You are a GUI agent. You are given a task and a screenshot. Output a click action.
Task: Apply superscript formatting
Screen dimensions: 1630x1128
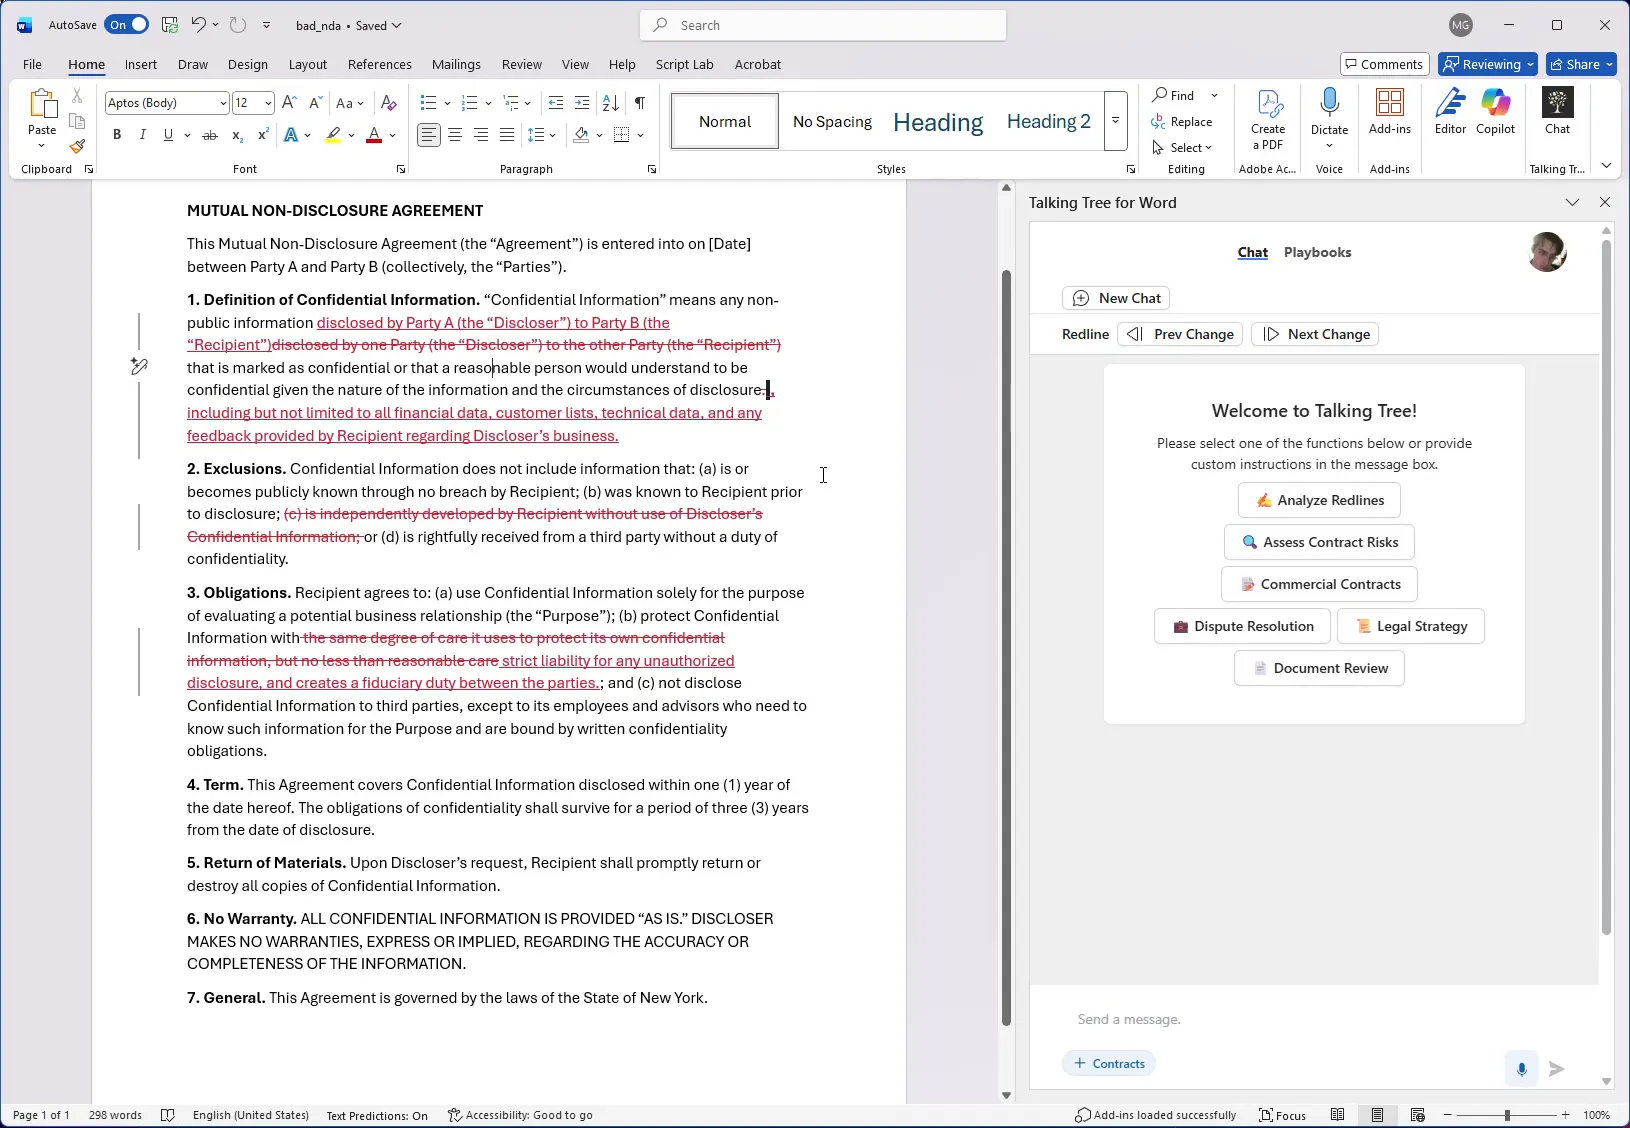tap(263, 135)
